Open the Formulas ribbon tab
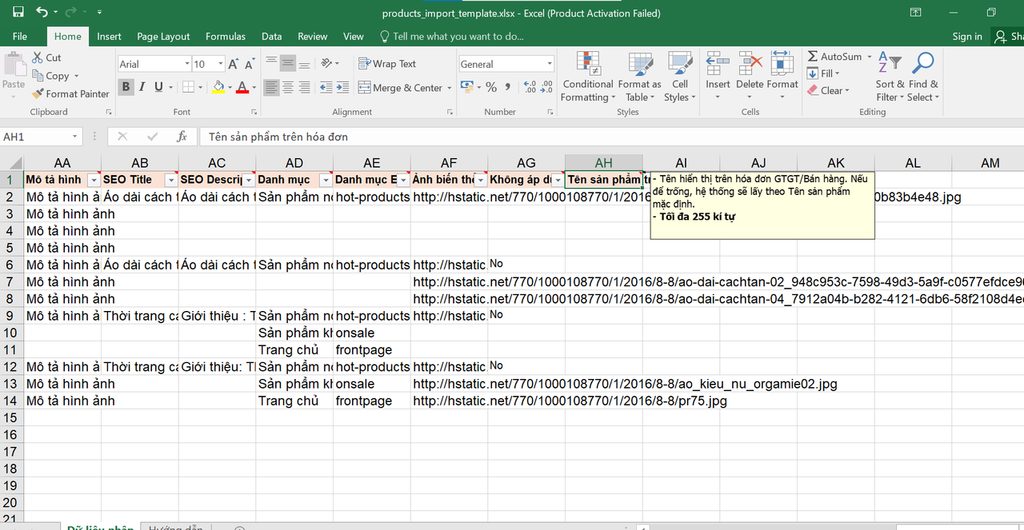The image size is (1024, 530). [225, 36]
